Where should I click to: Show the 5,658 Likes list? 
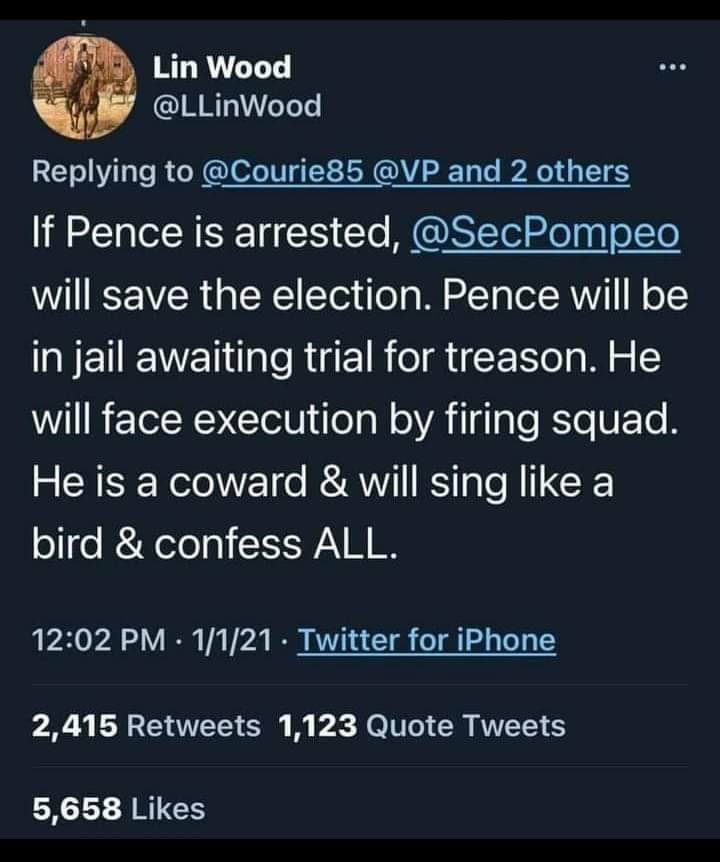click(118, 807)
